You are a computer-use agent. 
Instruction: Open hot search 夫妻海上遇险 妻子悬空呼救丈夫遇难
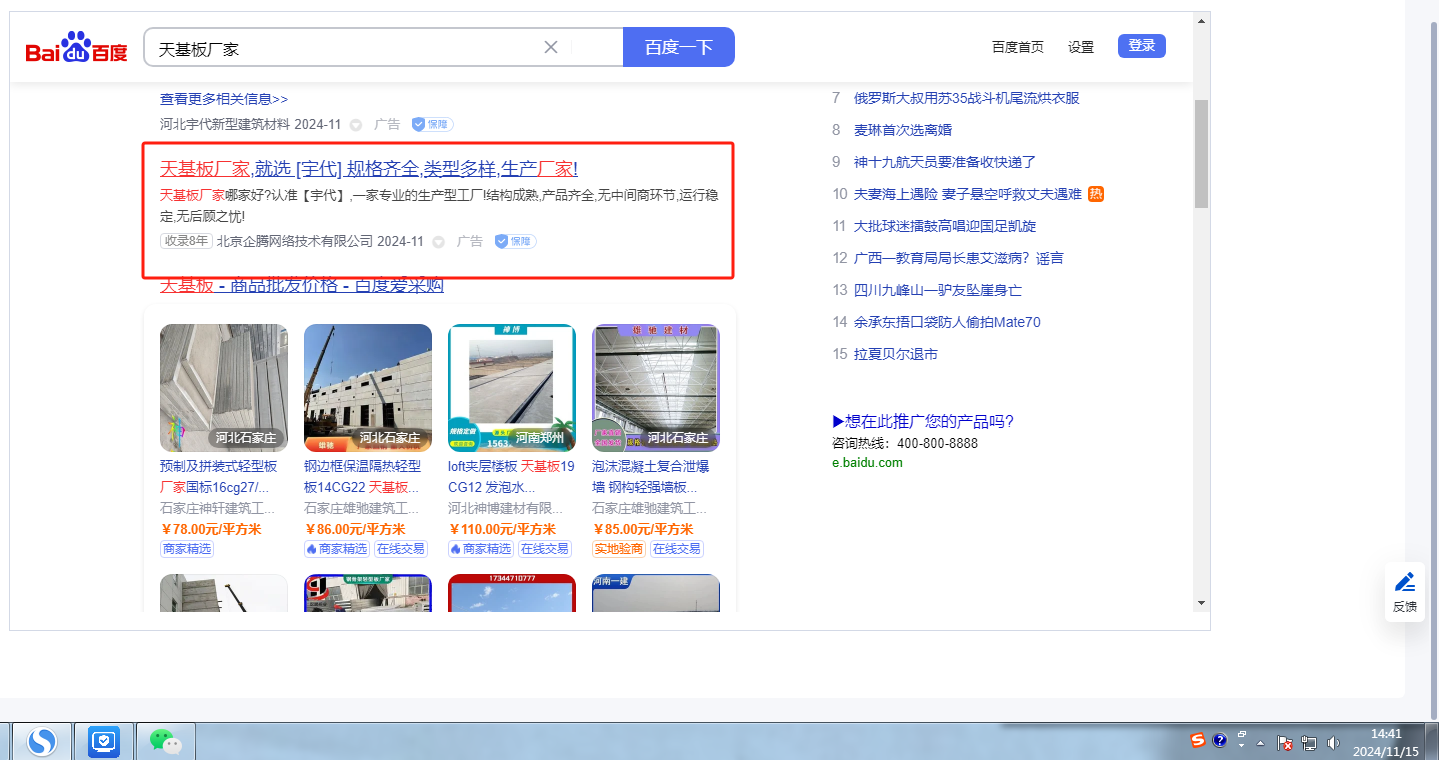pos(968,194)
